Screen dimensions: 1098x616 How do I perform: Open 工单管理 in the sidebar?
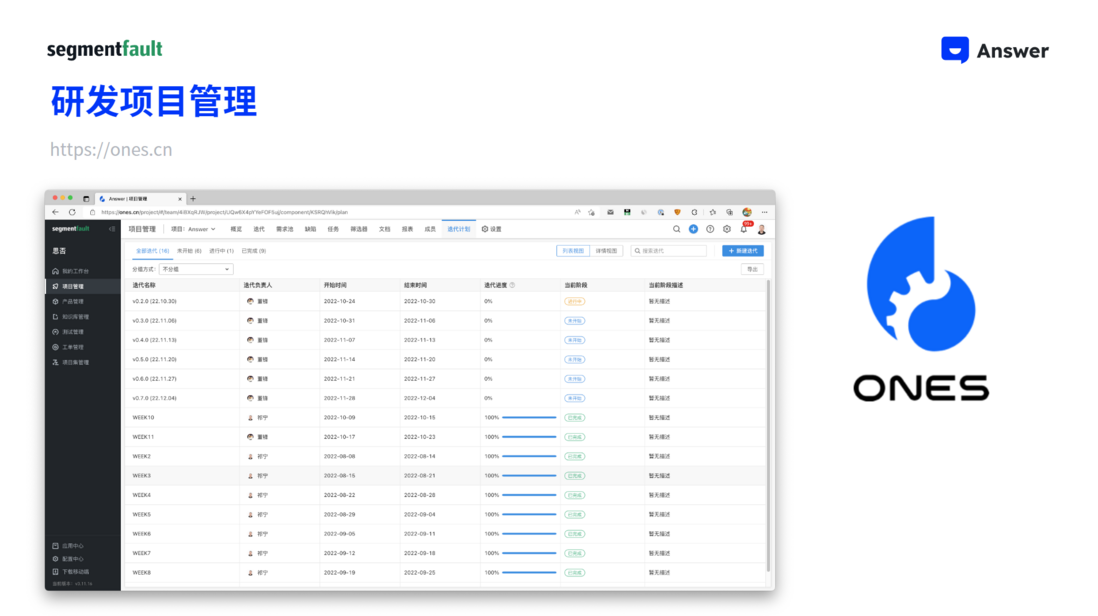[68, 347]
